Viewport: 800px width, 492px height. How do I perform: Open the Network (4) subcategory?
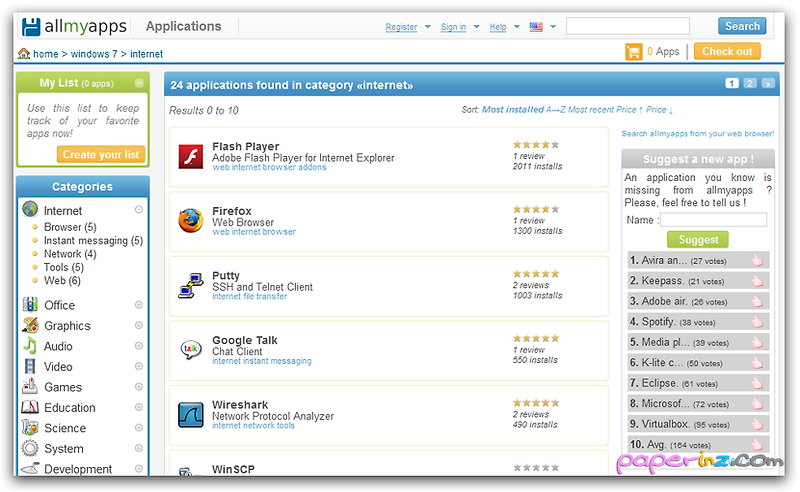(x=70, y=254)
